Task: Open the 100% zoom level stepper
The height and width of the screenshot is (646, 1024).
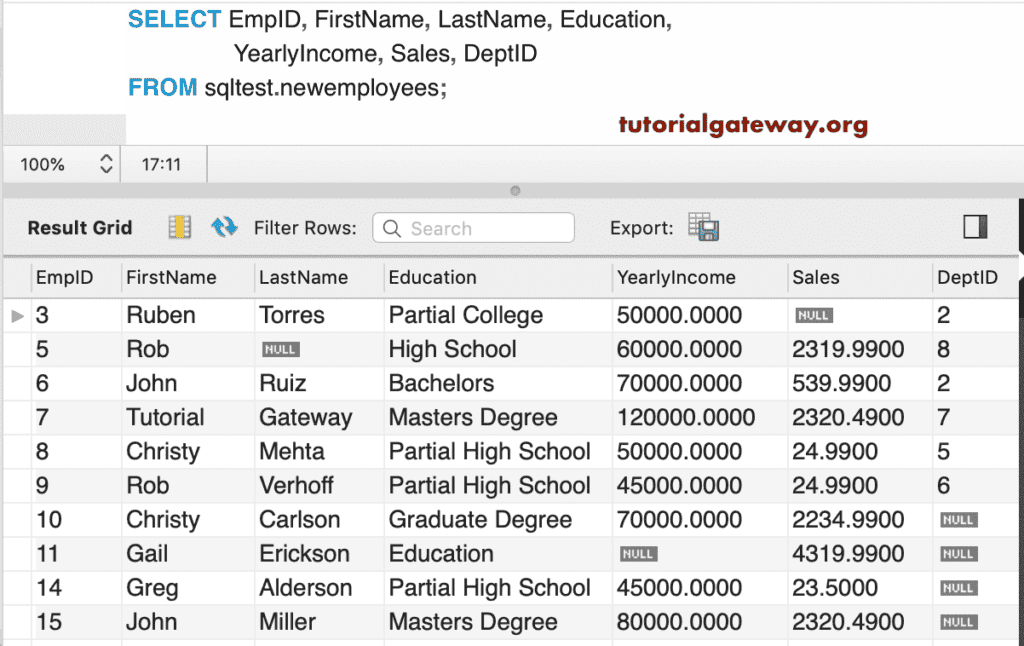Action: (x=106, y=164)
